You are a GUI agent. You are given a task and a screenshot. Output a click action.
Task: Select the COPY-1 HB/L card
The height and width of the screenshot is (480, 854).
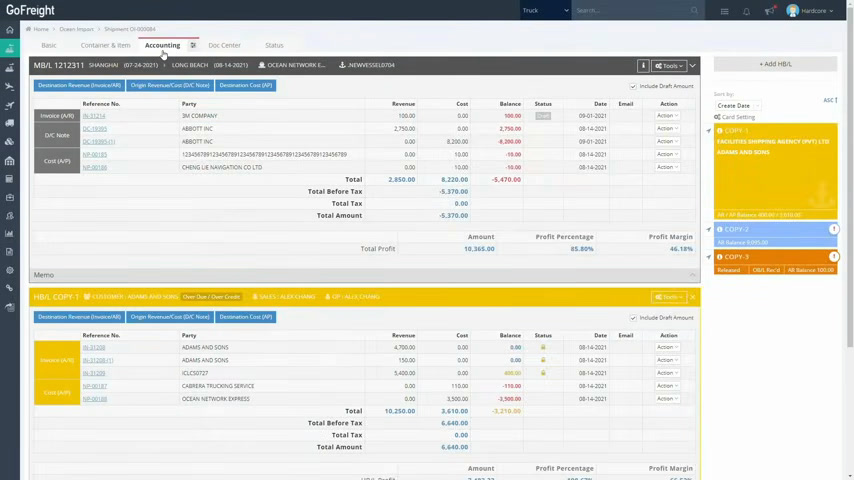(776, 171)
